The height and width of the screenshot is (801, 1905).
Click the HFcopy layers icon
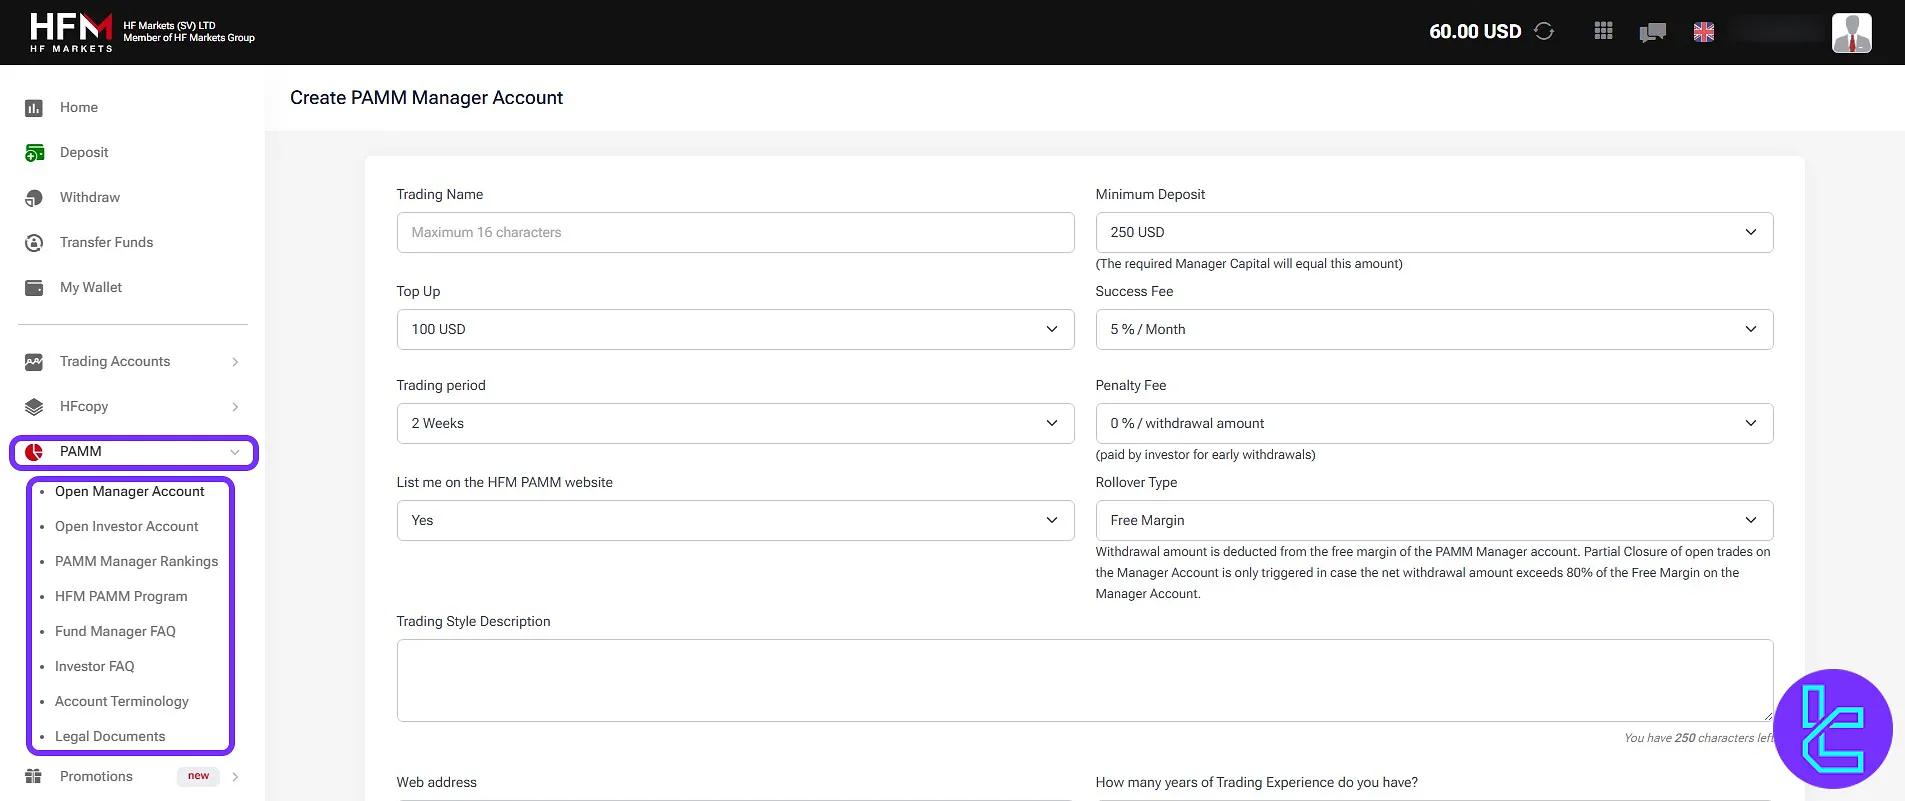tap(34, 407)
